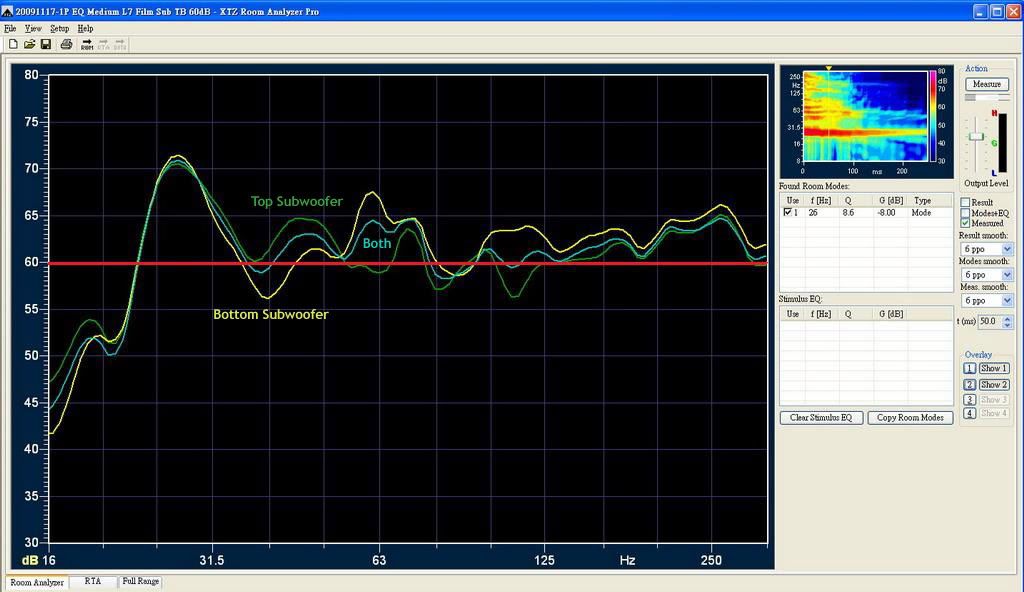
Task: Click Clear Stimulus EQ button
Action: click(821, 418)
